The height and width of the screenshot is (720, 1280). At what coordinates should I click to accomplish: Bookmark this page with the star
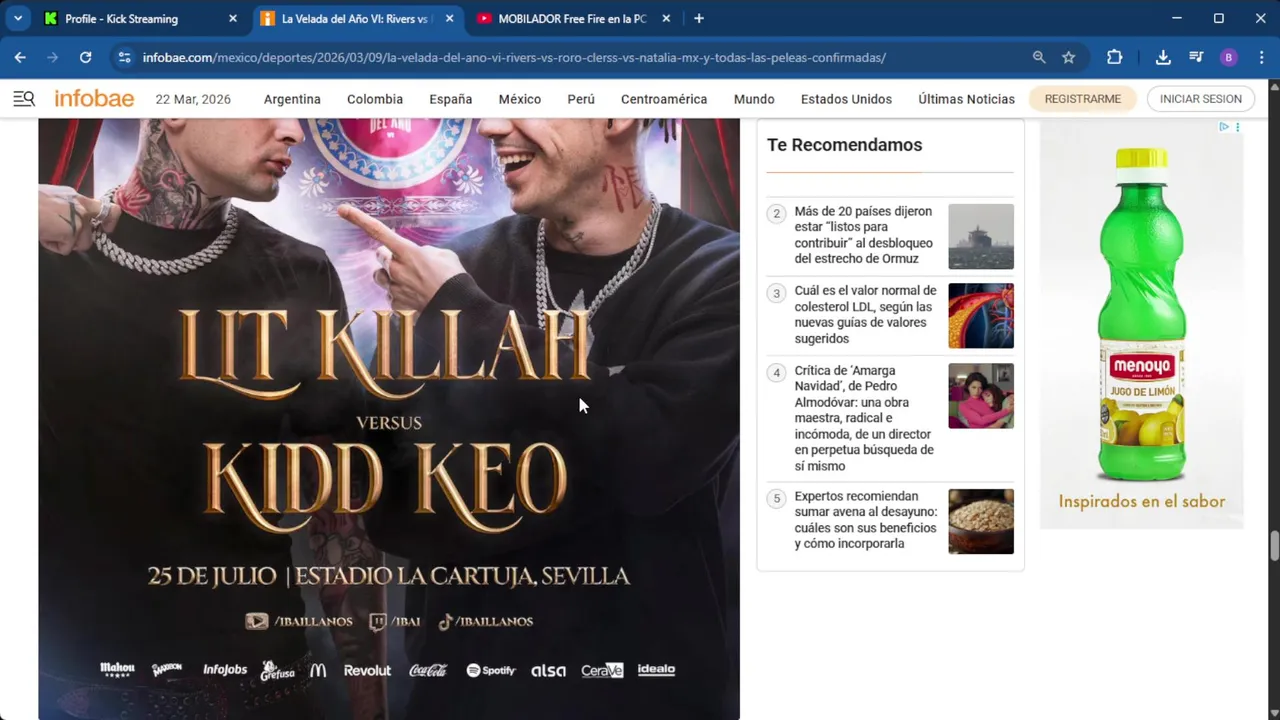click(x=1069, y=58)
